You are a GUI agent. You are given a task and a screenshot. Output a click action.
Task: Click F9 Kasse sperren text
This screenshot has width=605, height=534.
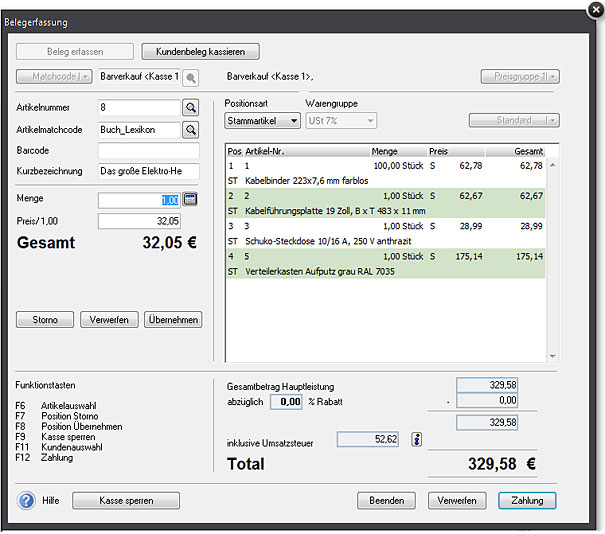[55, 437]
